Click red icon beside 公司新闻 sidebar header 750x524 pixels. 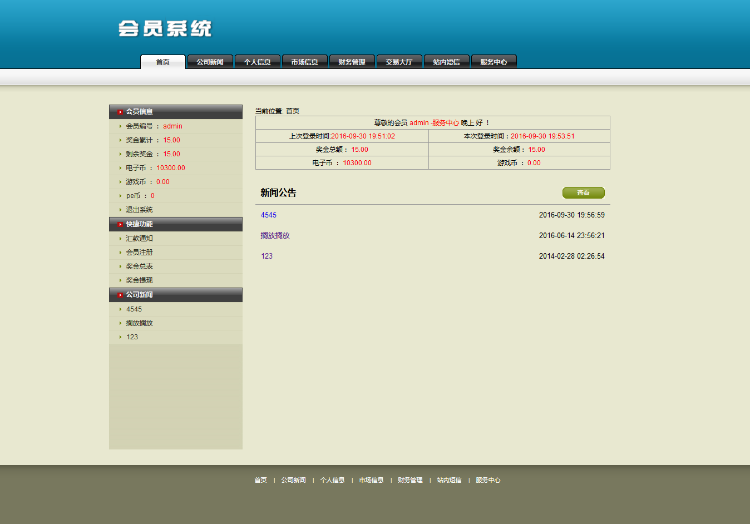coord(121,295)
